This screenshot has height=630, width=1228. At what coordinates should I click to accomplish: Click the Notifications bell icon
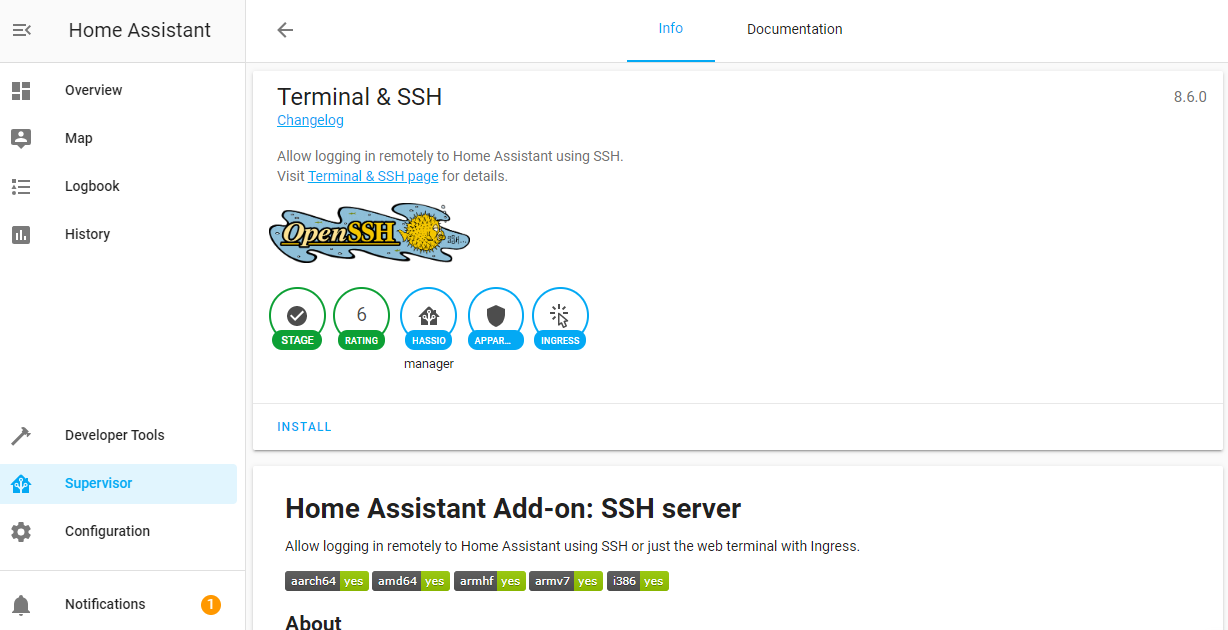pos(21,604)
